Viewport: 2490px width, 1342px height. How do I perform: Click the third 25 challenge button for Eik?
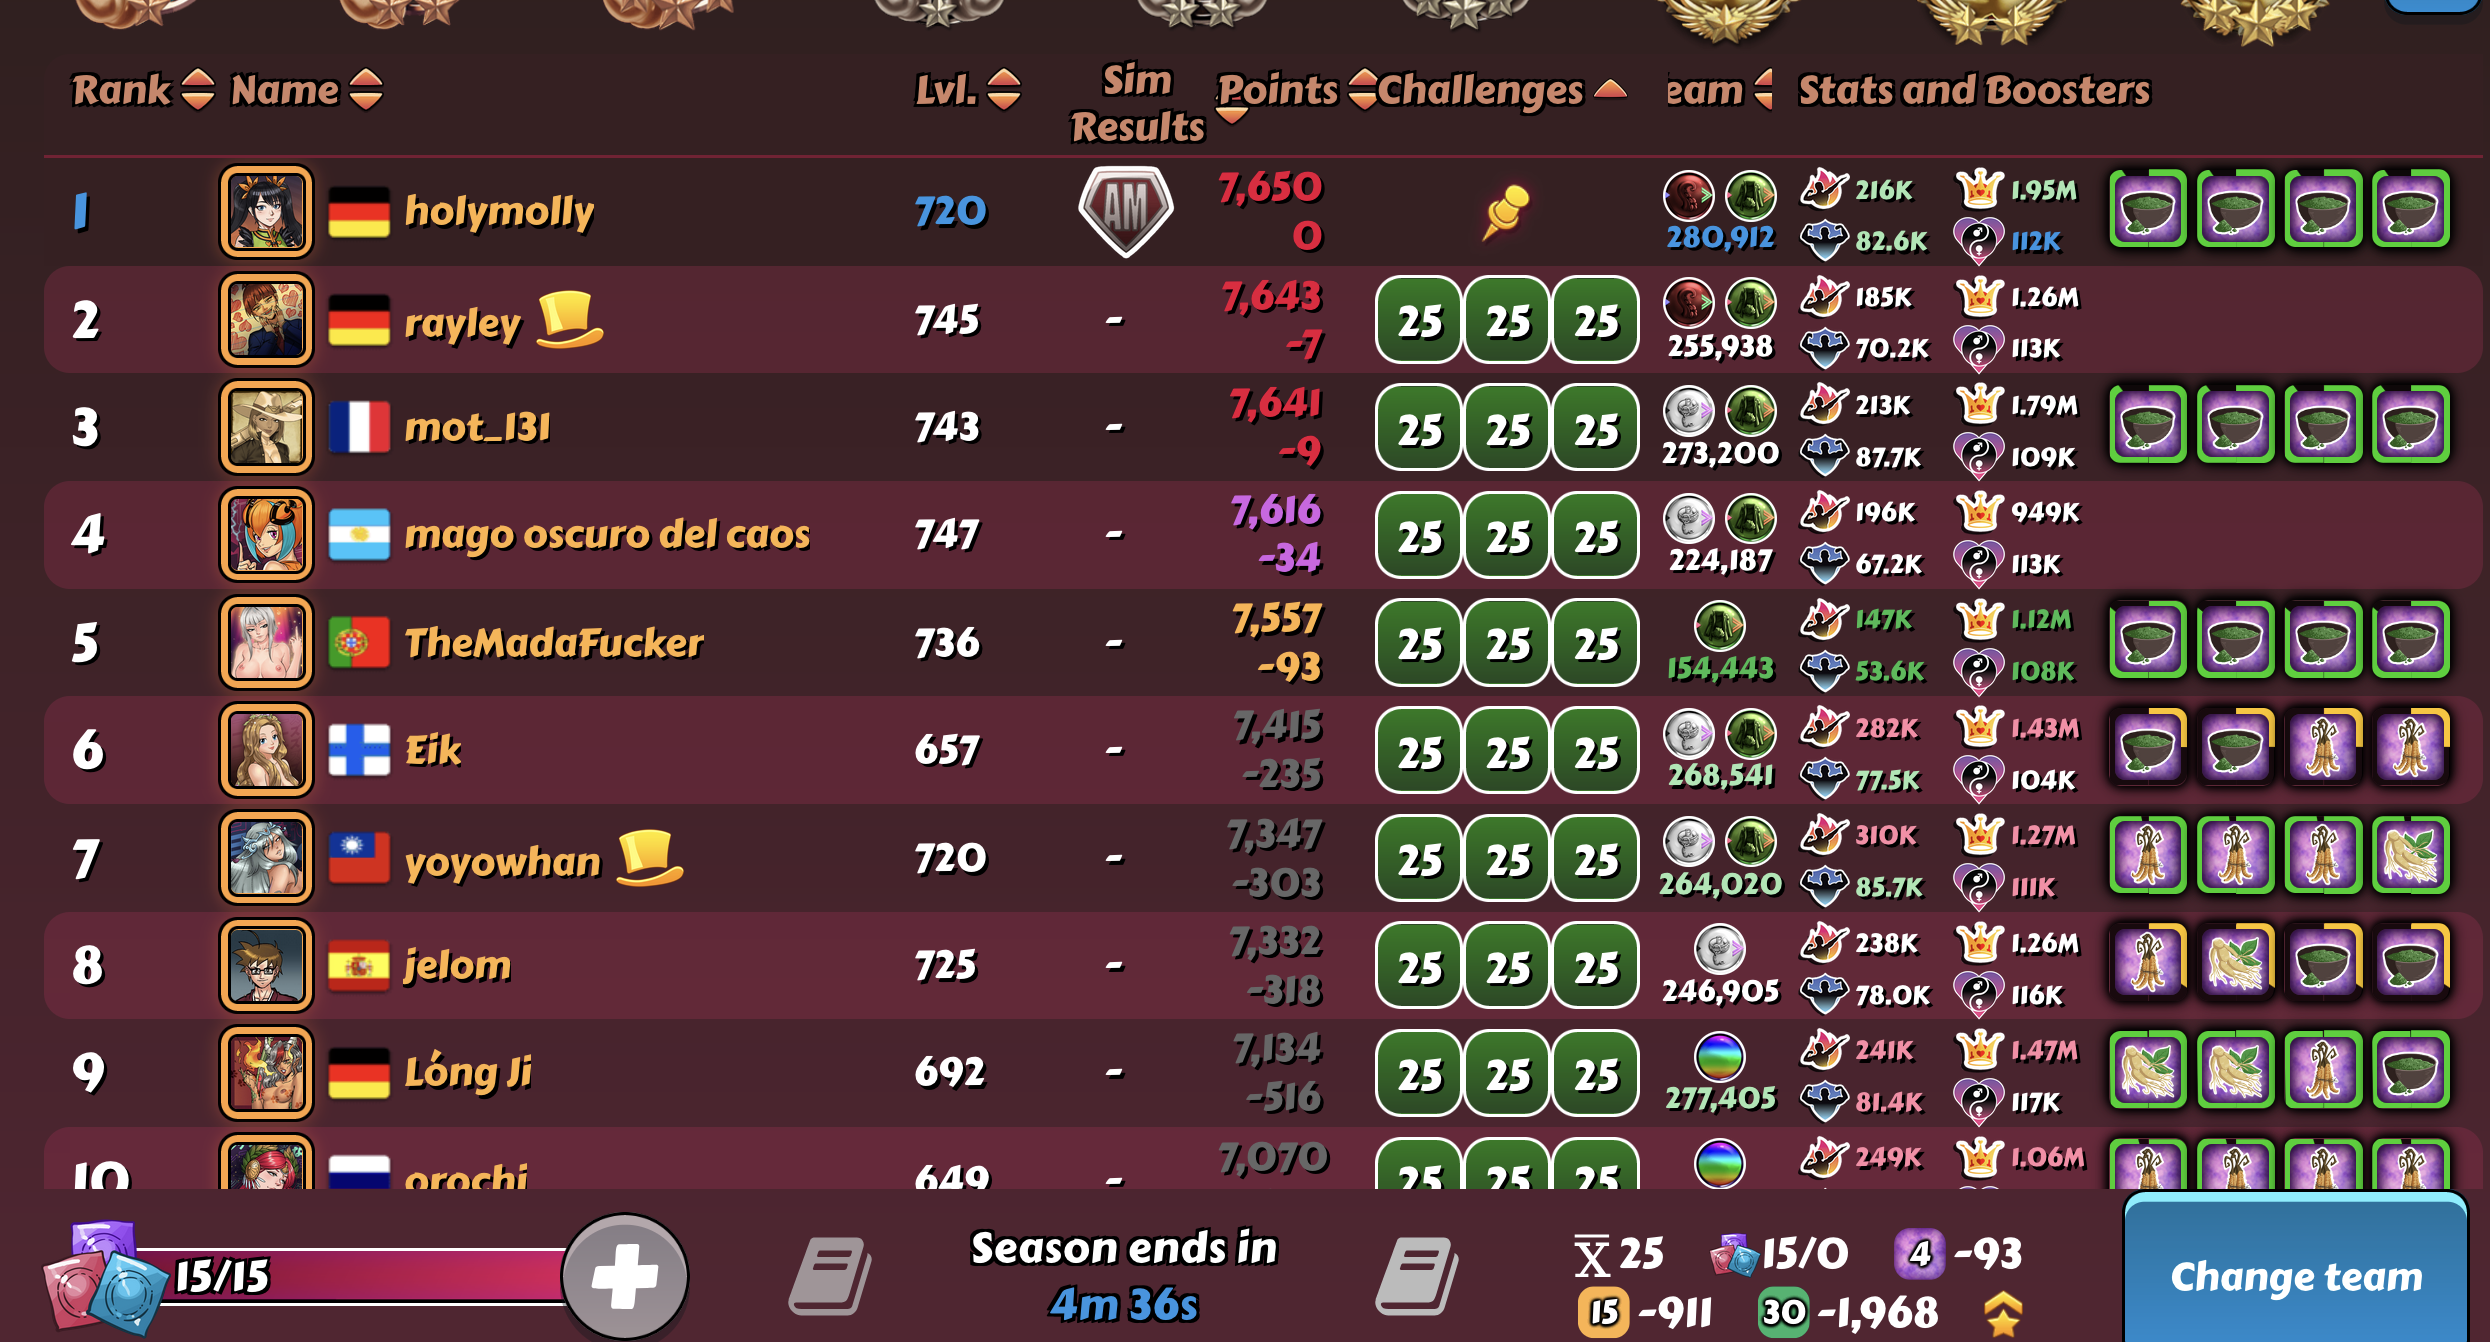(x=1596, y=751)
